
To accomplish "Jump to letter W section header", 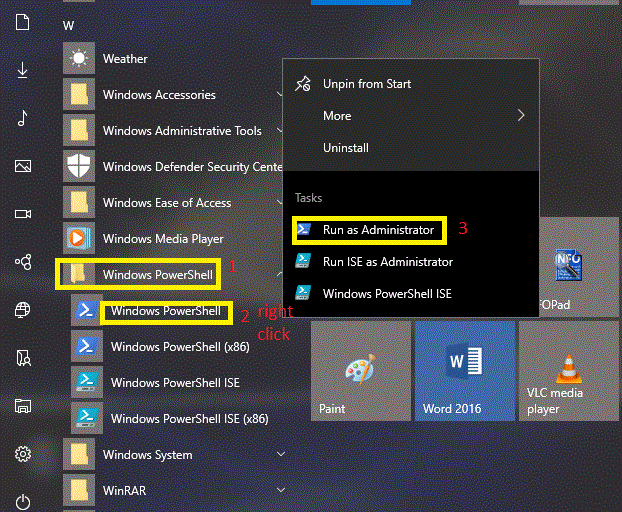I will pyautogui.click(x=68, y=26).
